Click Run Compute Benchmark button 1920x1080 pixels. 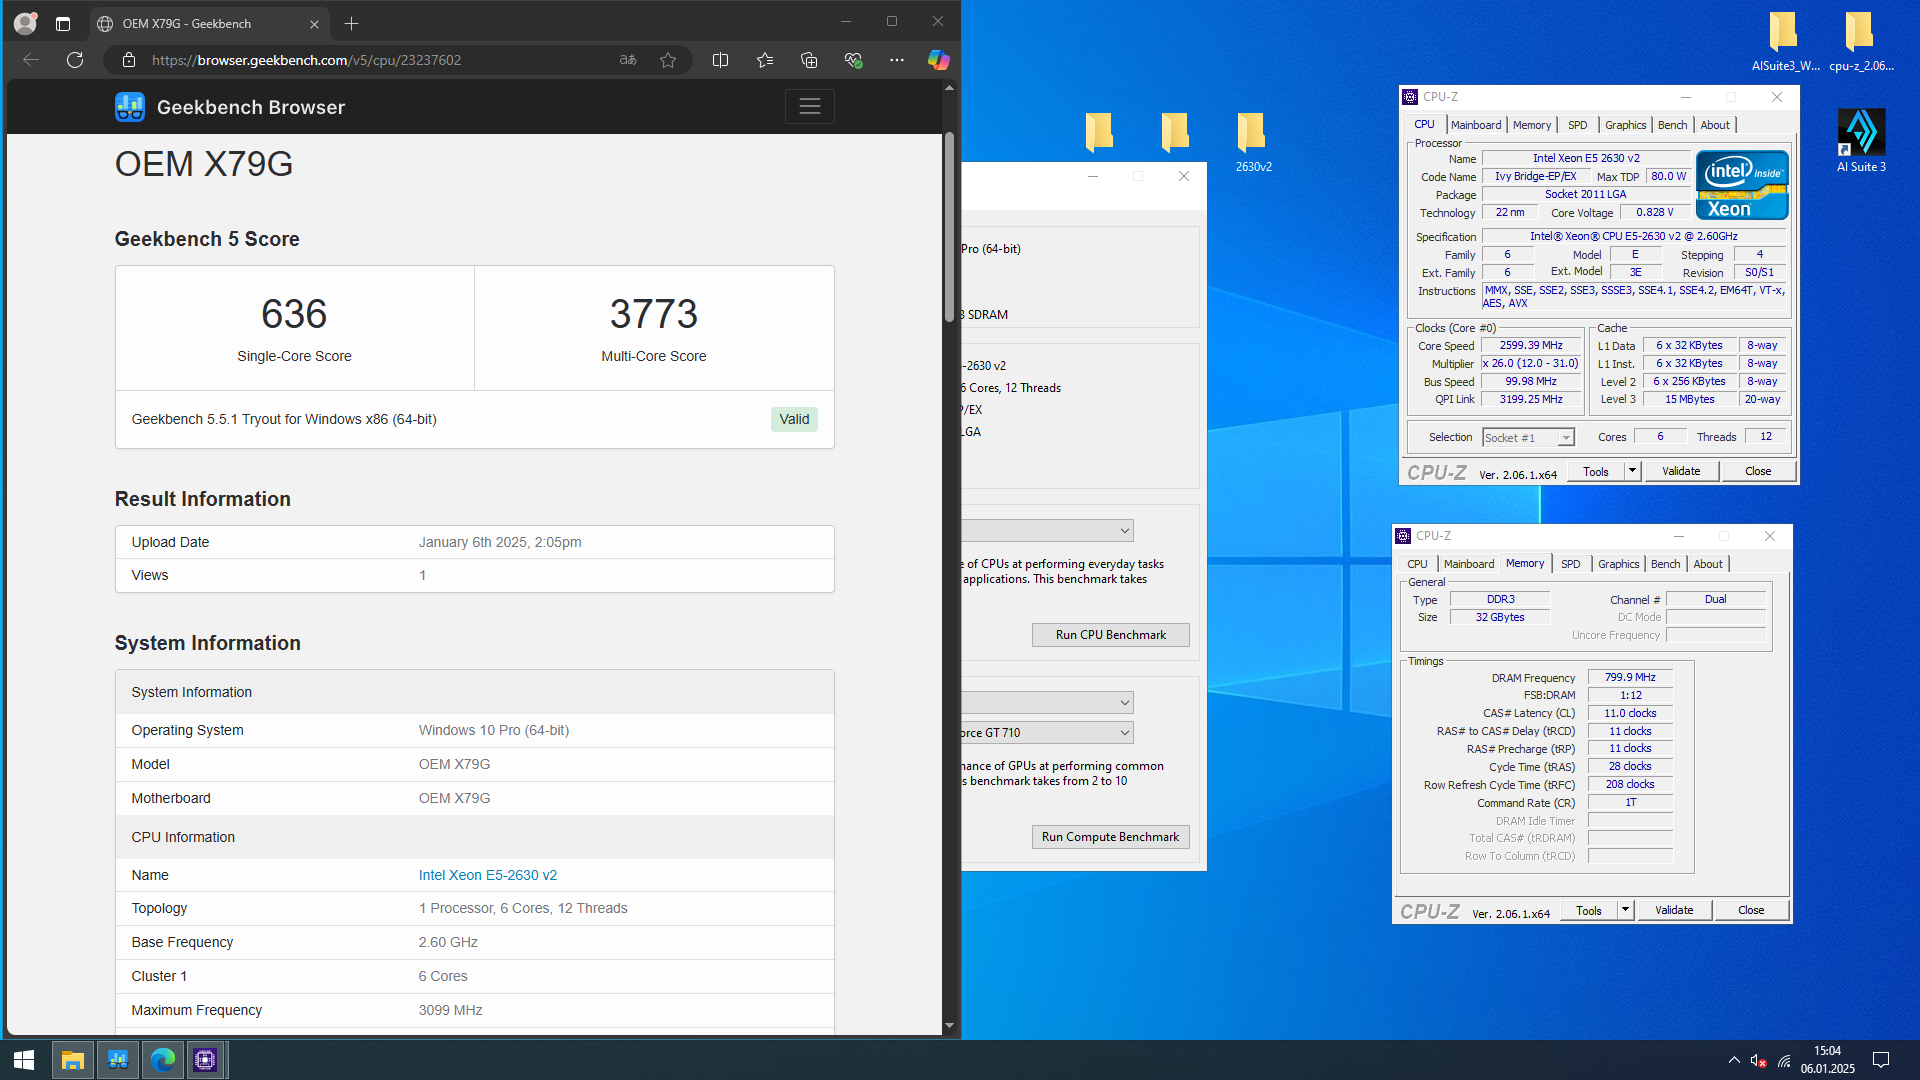tap(1110, 837)
